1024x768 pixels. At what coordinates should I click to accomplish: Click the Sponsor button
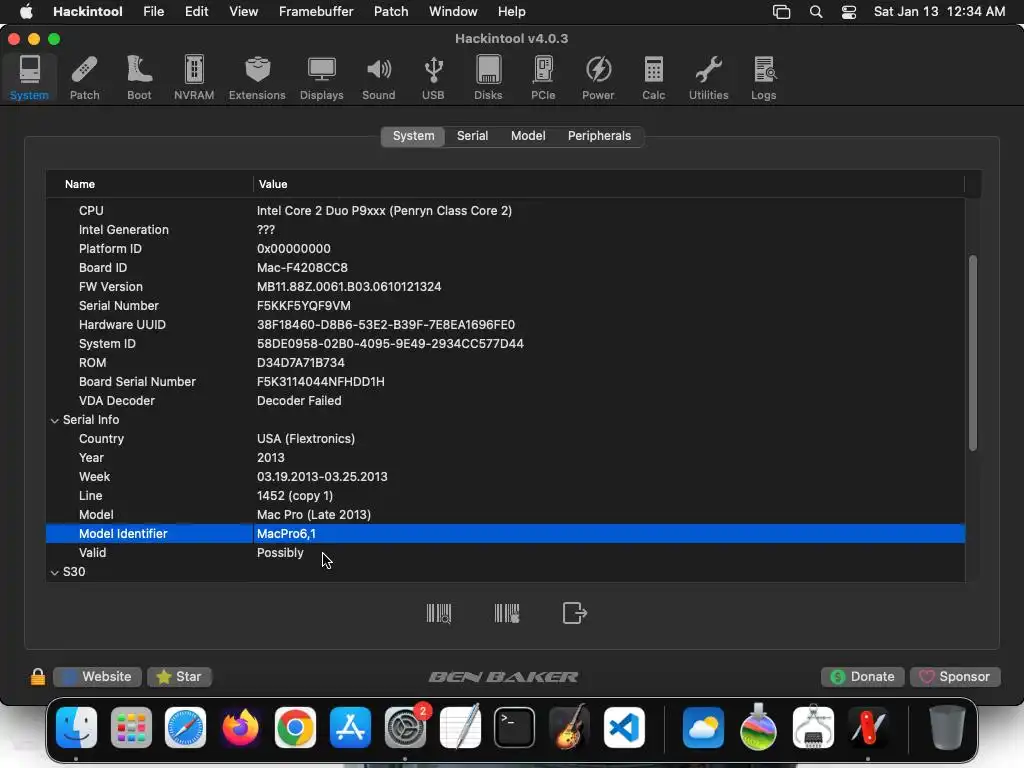pyautogui.click(x=955, y=677)
